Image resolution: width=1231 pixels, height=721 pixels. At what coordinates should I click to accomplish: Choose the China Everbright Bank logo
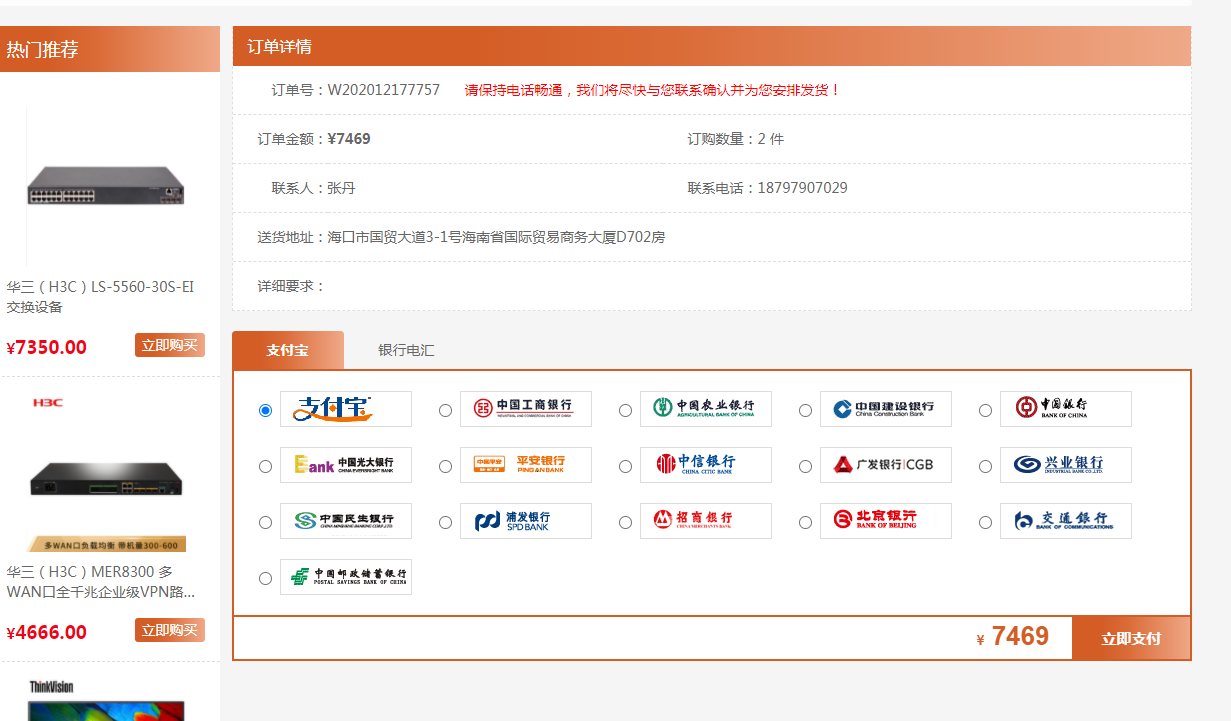click(346, 465)
